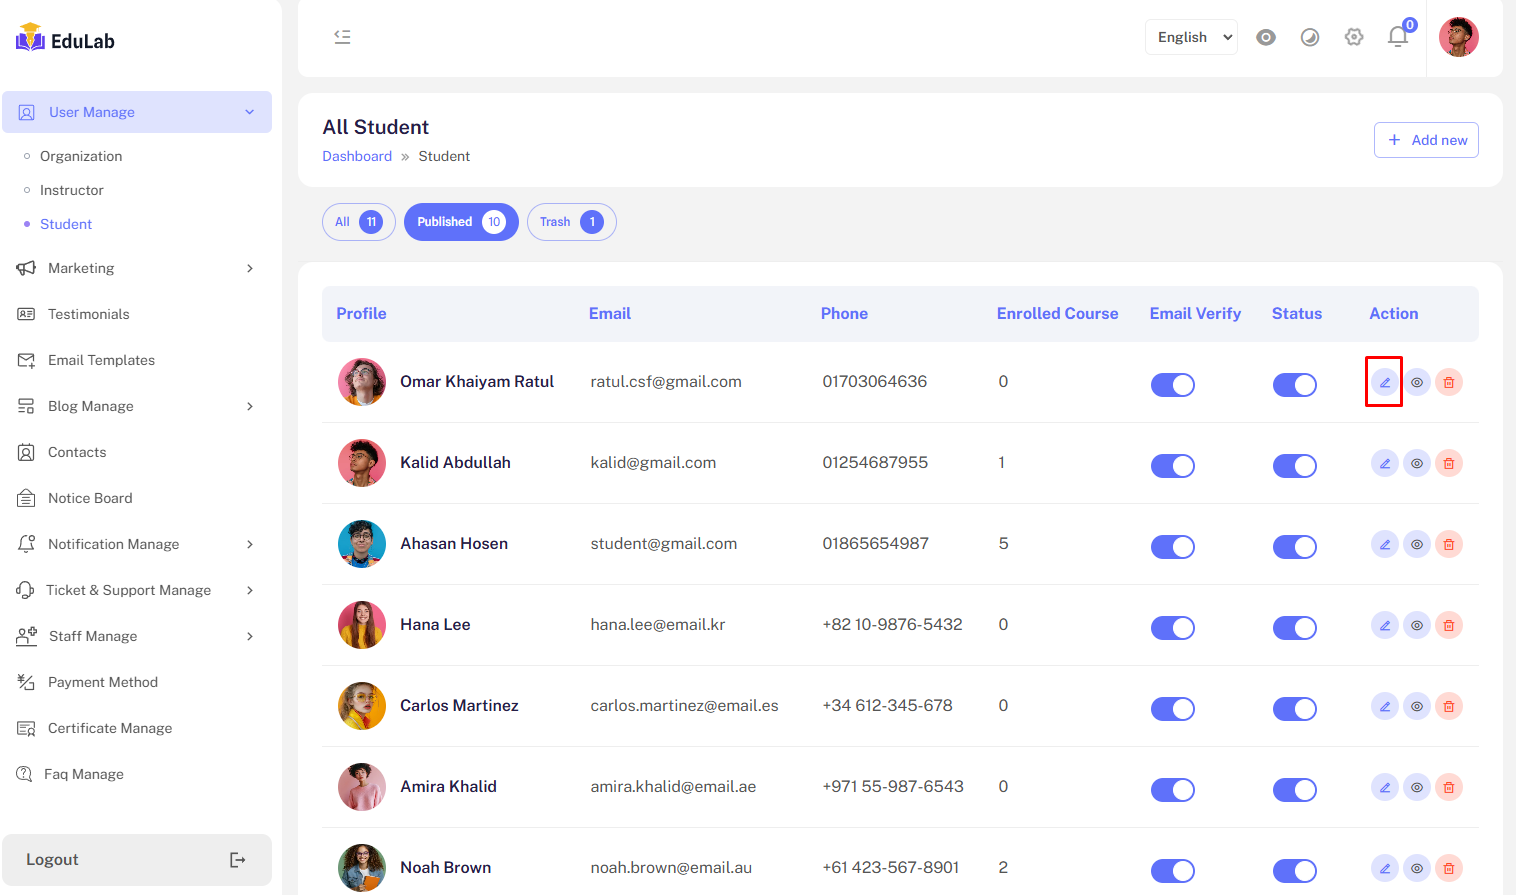
Task: Expand the Marketing menu in the sidebar
Action: point(136,268)
